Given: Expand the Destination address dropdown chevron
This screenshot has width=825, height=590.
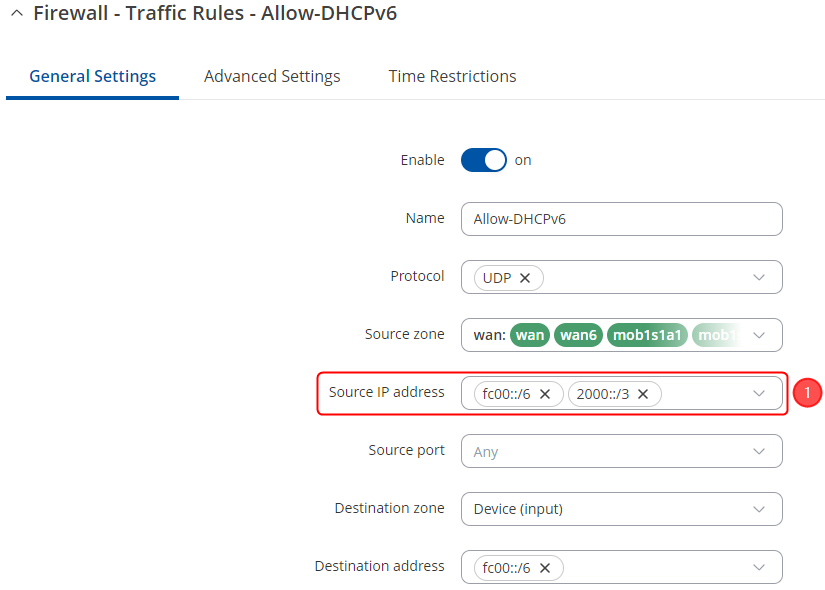Looking at the screenshot, I should 759,567.
